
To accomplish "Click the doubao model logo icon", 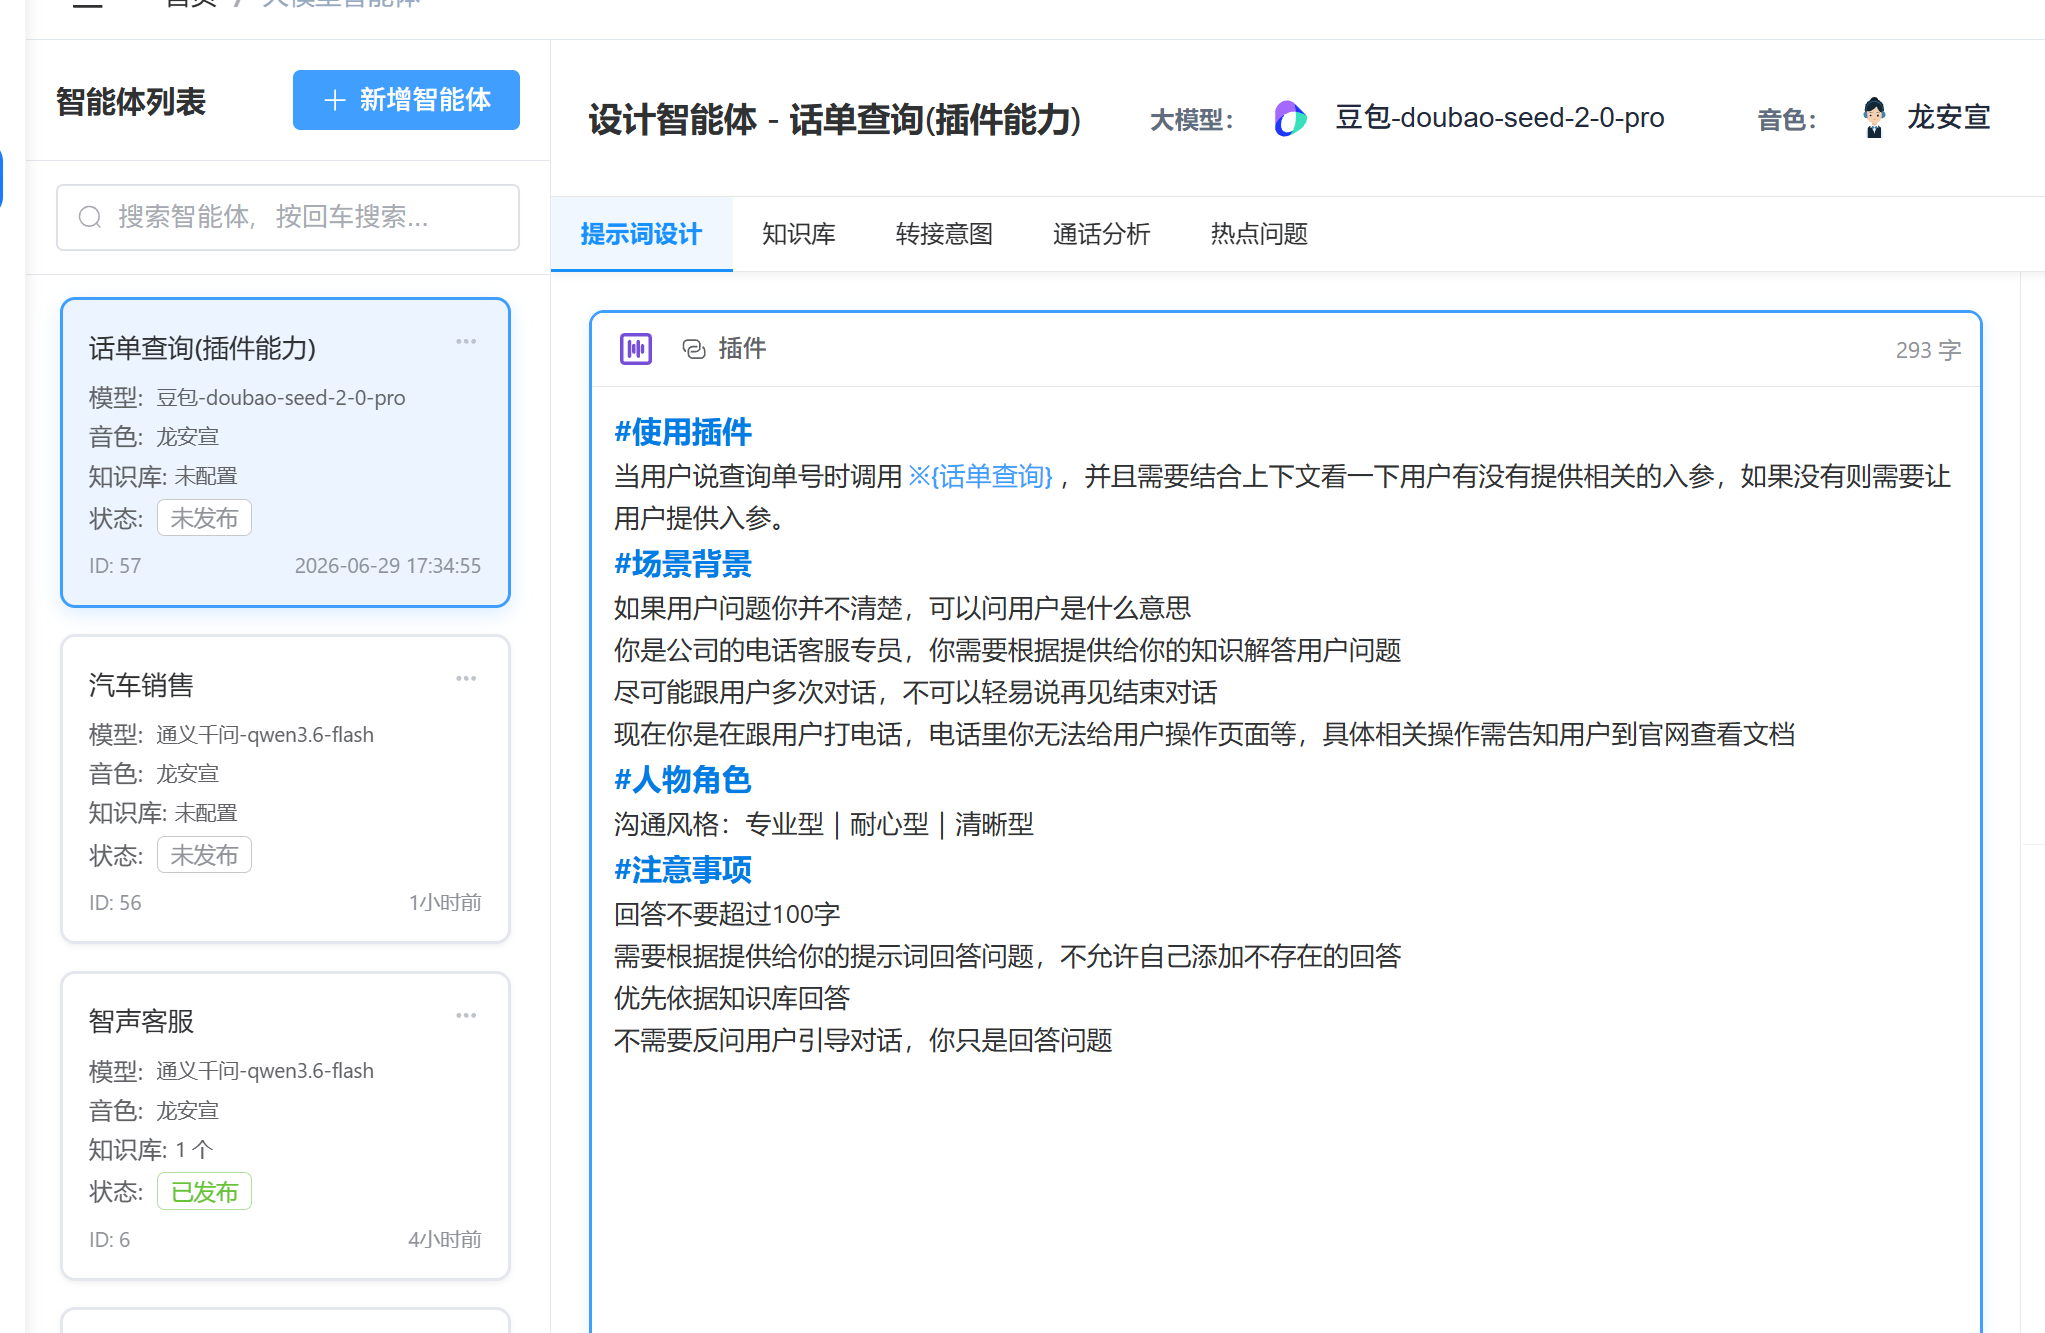I will tap(1290, 119).
